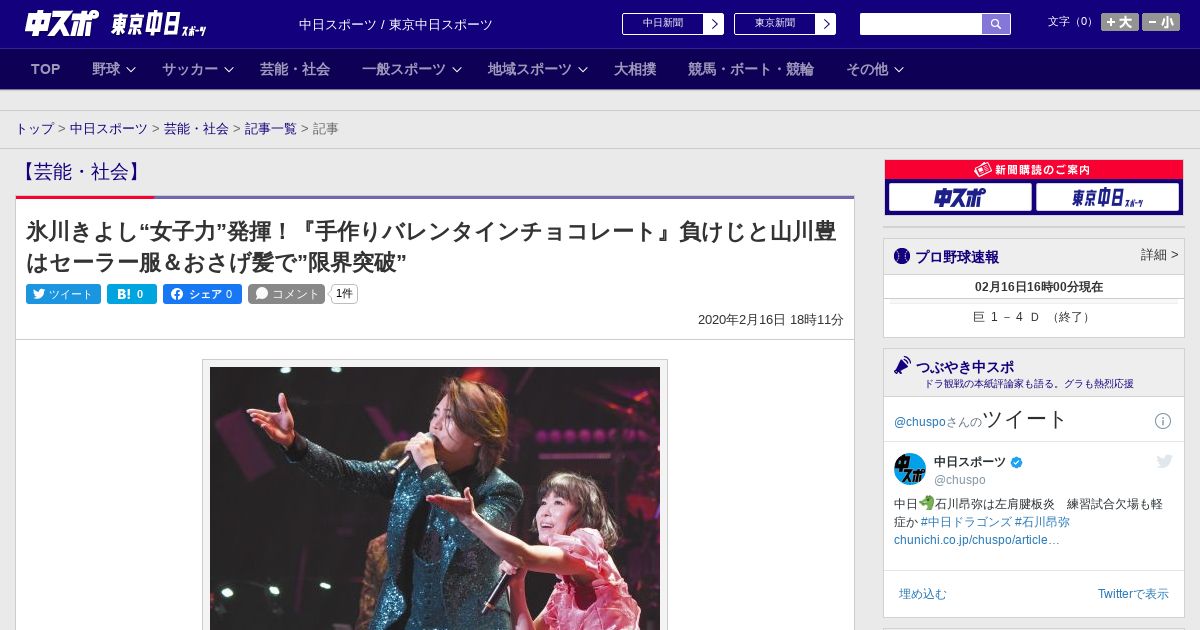Click 記事一覧 breadcrumb link
1200x630 pixels.
click(271, 129)
